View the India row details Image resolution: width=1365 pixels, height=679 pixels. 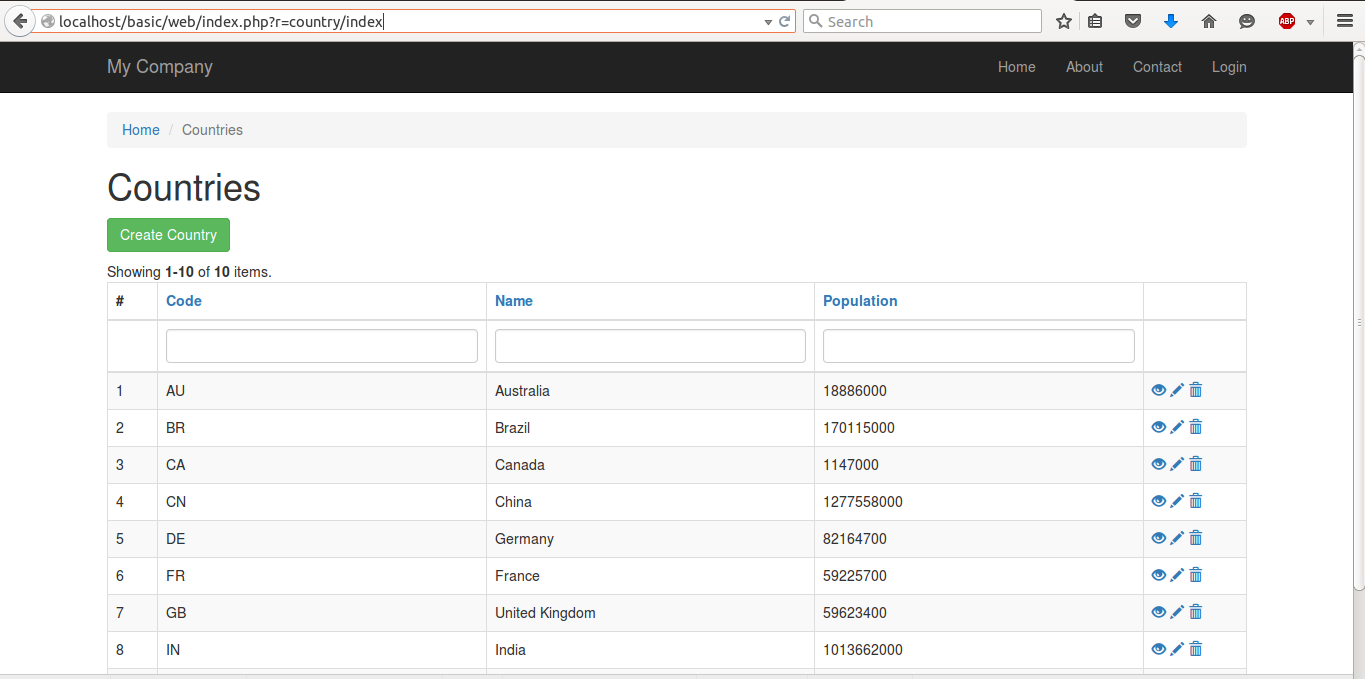[1159, 649]
